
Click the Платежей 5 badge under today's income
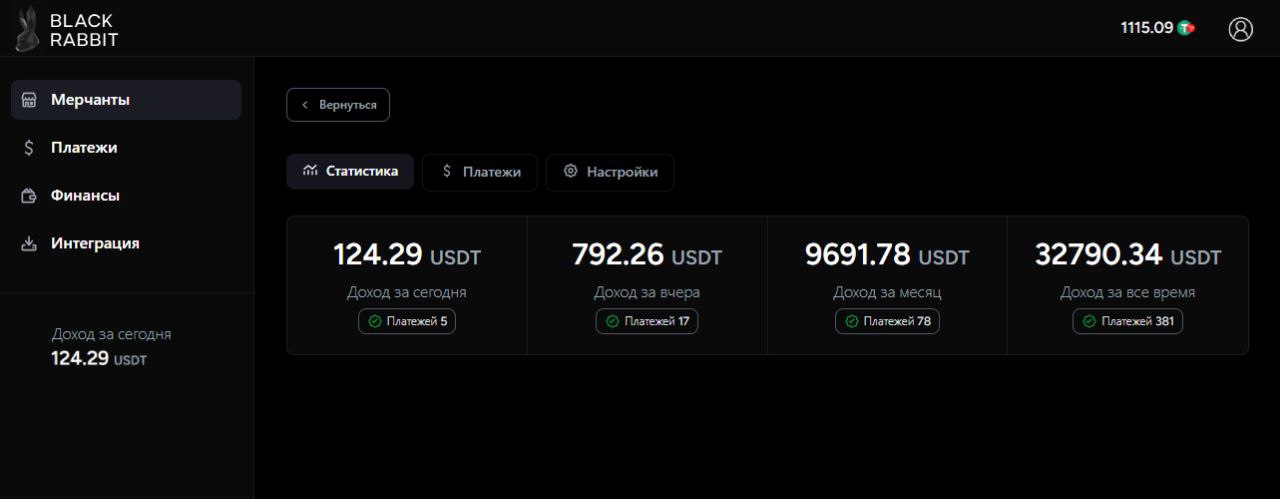tap(407, 321)
